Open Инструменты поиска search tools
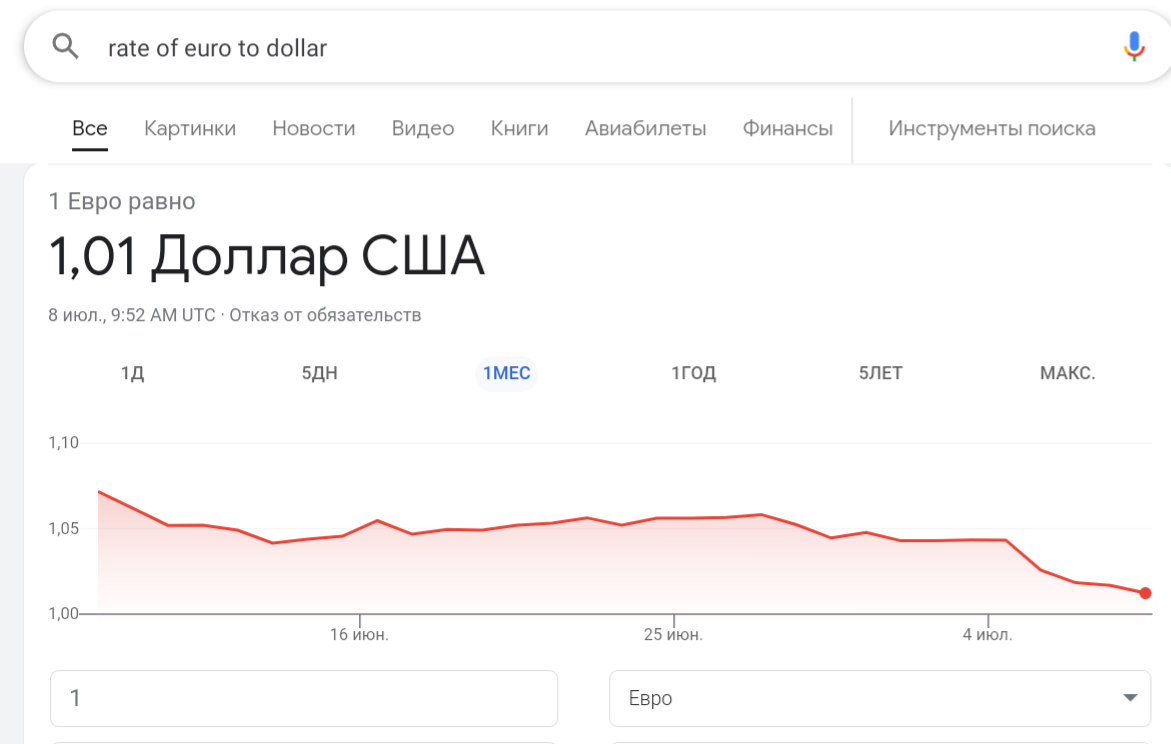The image size is (1171, 744). [991, 128]
